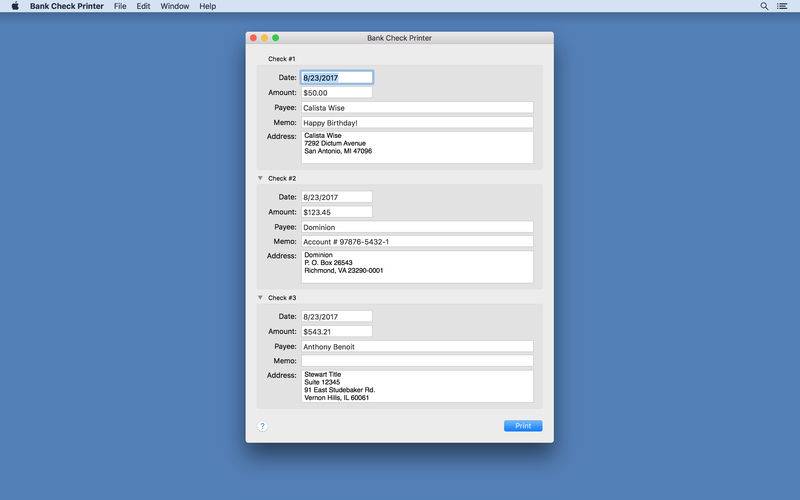Image resolution: width=800 pixels, height=500 pixels.
Task: Close the Bank Check Printer window
Action: click(x=253, y=38)
